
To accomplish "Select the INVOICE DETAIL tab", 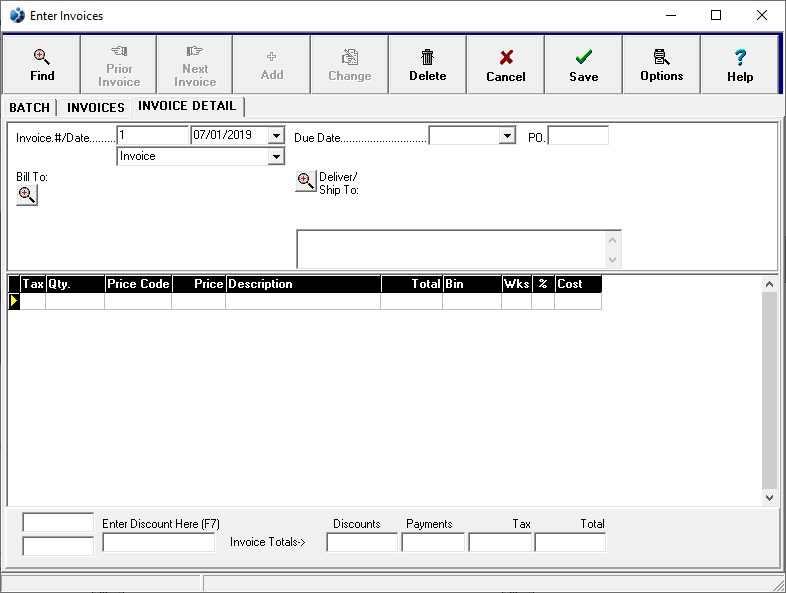I will tap(187, 106).
